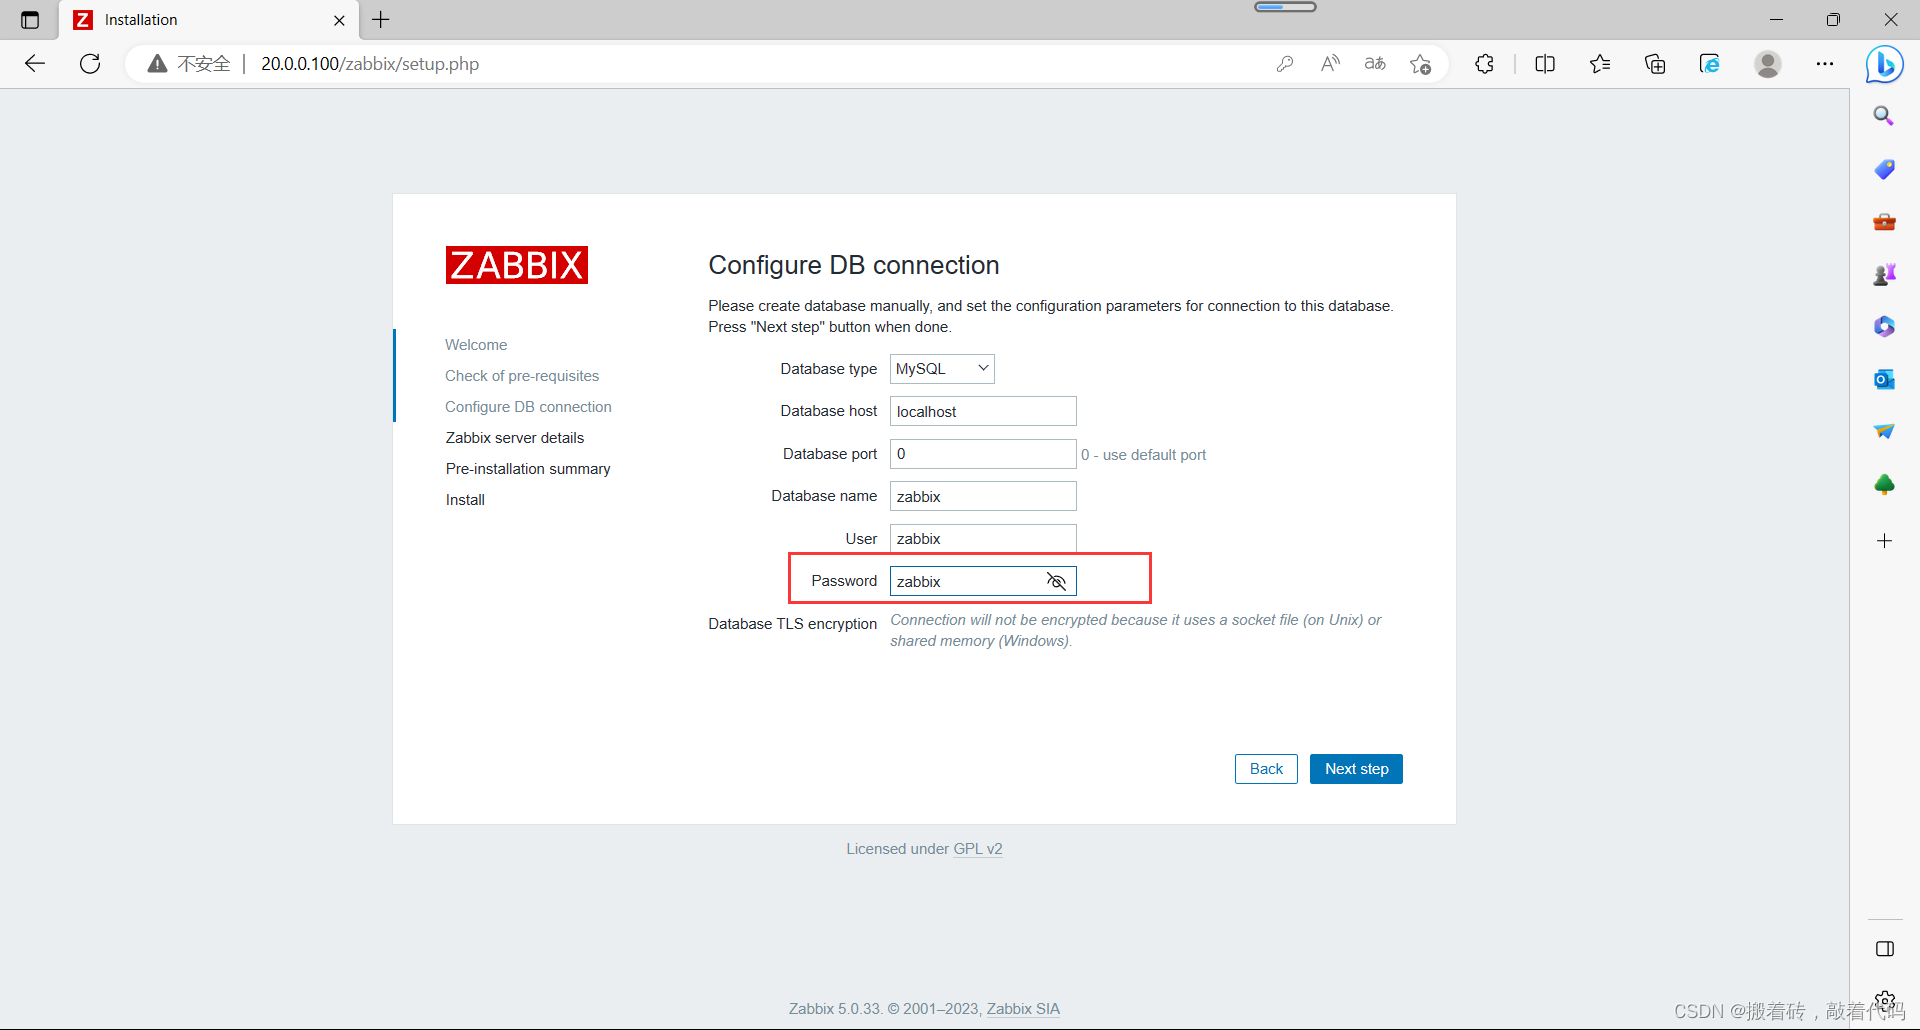The image size is (1920, 1030).
Task: Open a new tab with plus button
Action: point(381,19)
